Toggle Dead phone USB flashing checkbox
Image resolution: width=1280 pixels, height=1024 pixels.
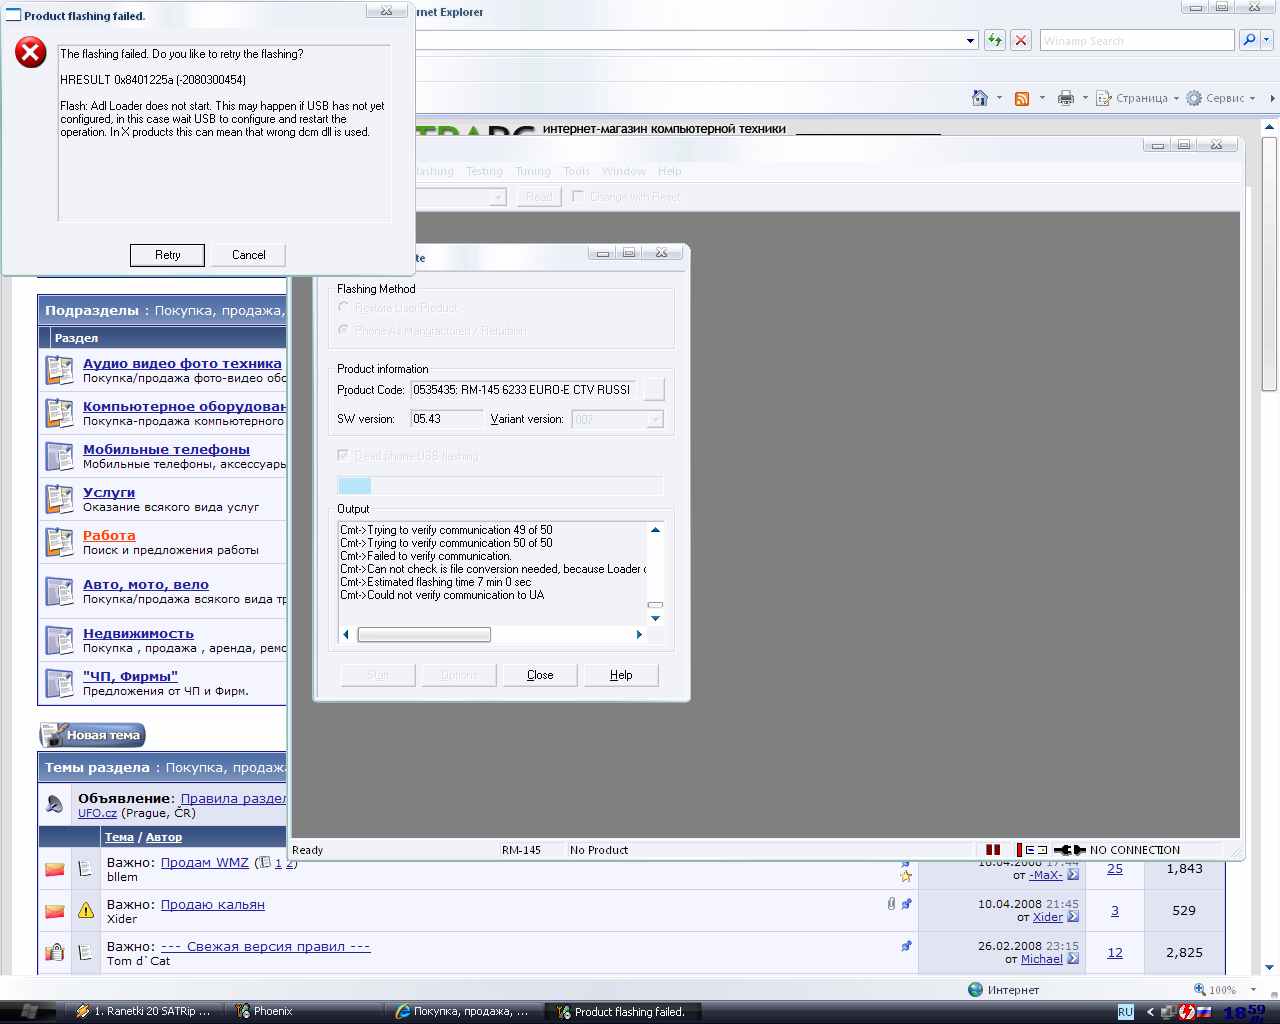point(343,455)
